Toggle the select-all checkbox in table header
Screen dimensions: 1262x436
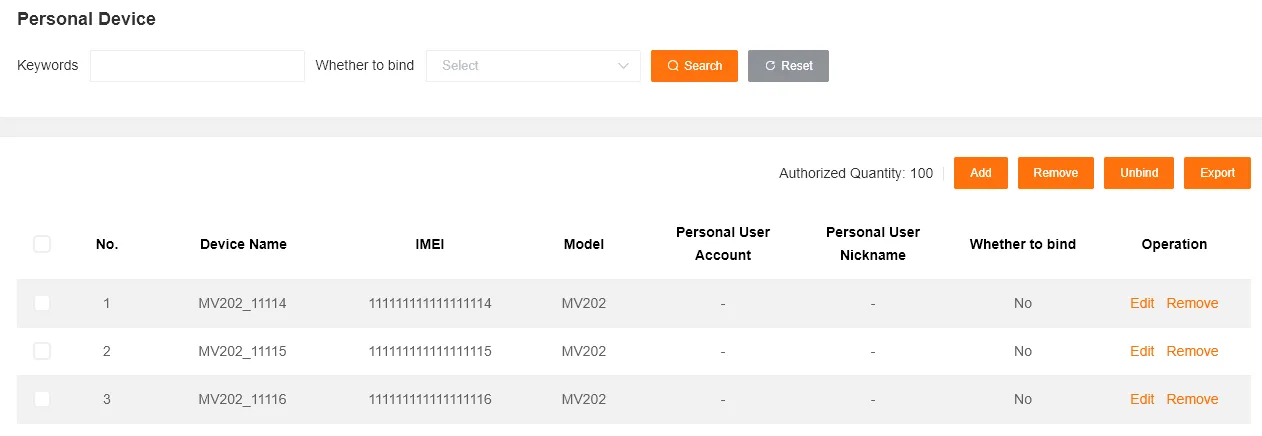(42, 244)
